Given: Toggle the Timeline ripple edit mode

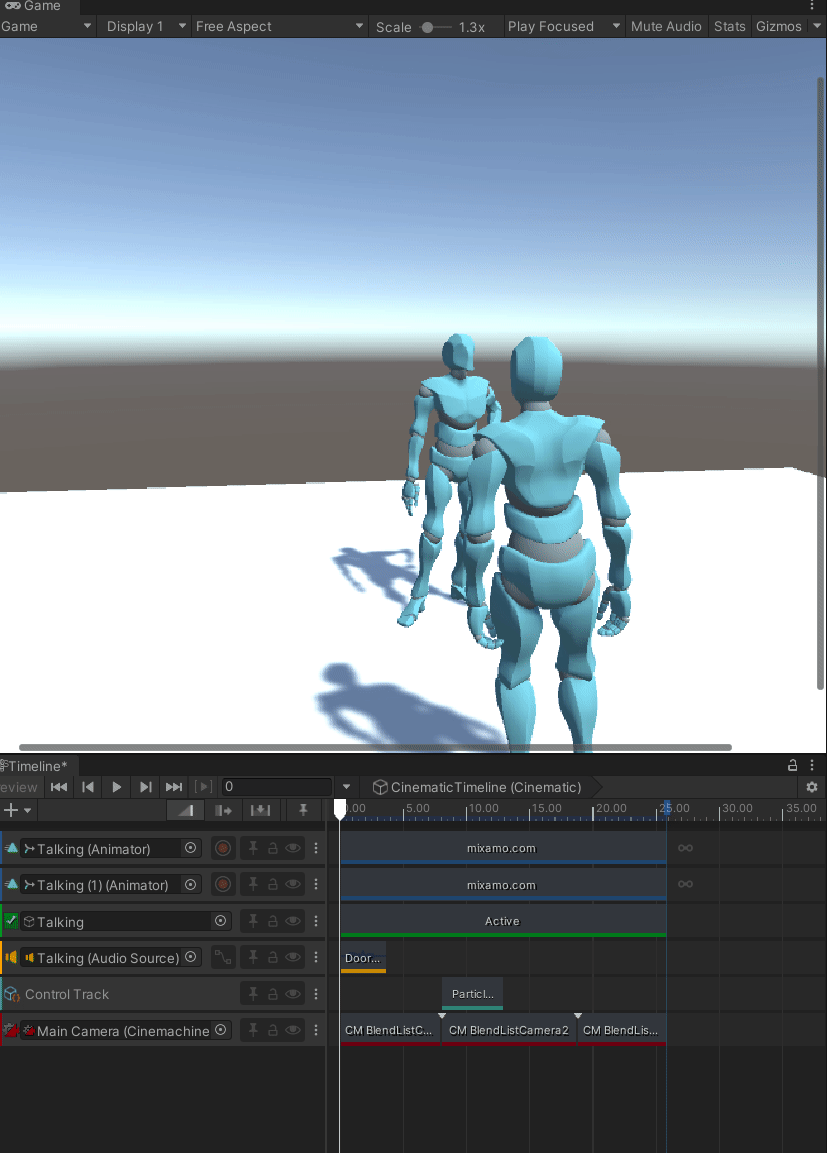Looking at the screenshot, I should (223, 810).
